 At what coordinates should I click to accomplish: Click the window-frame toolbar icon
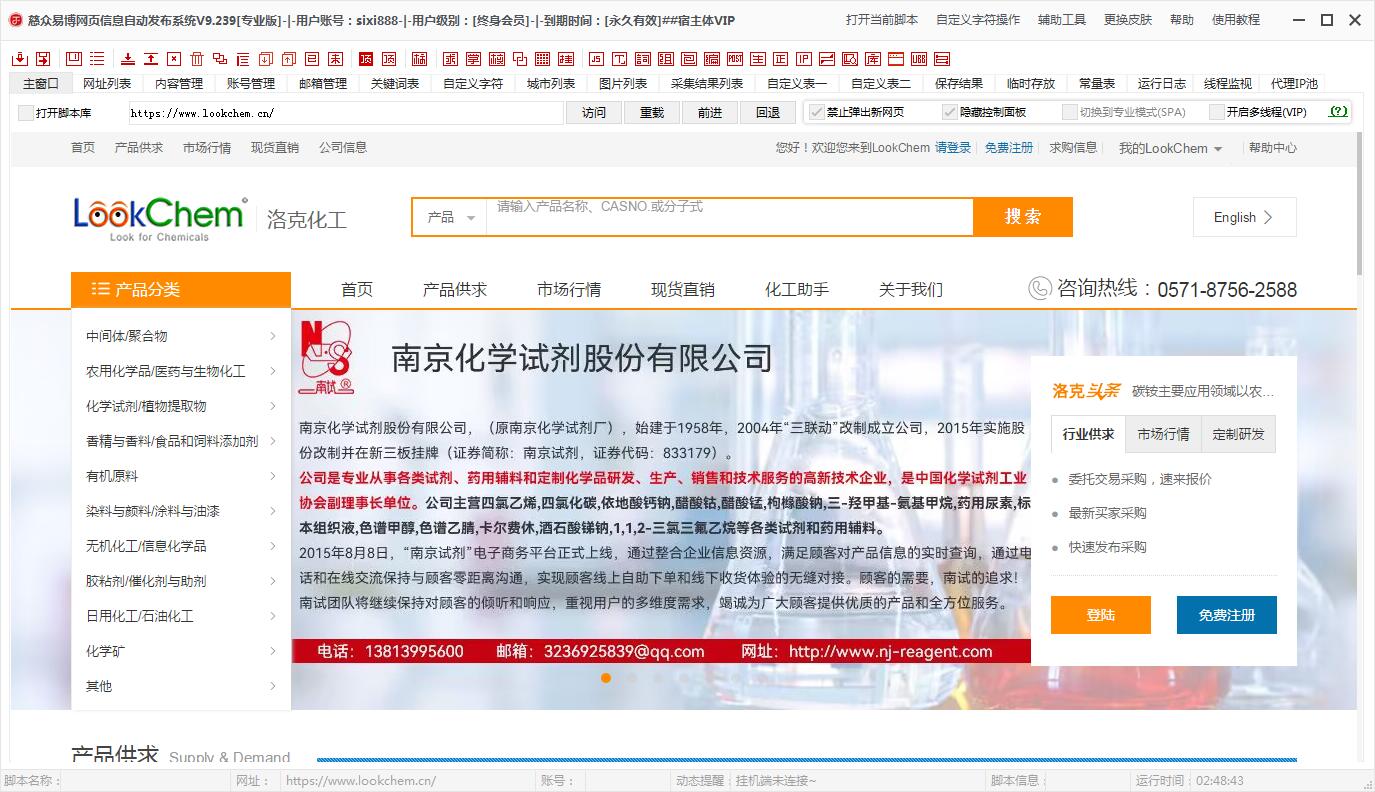[896, 59]
